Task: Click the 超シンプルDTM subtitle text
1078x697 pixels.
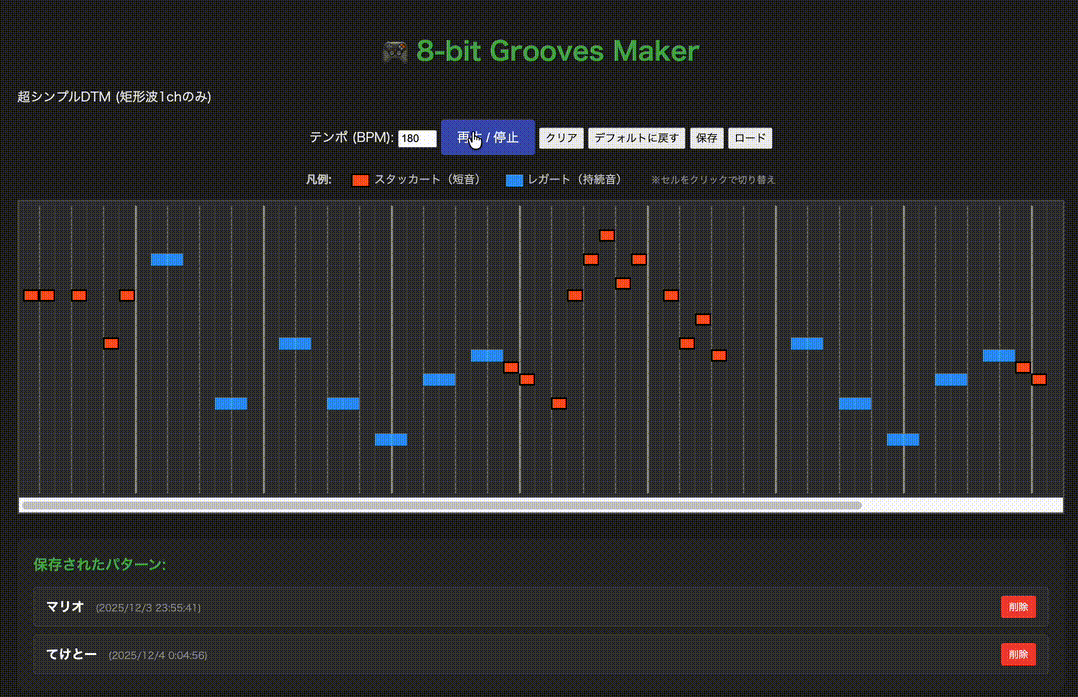Action: [x=114, y=97]
